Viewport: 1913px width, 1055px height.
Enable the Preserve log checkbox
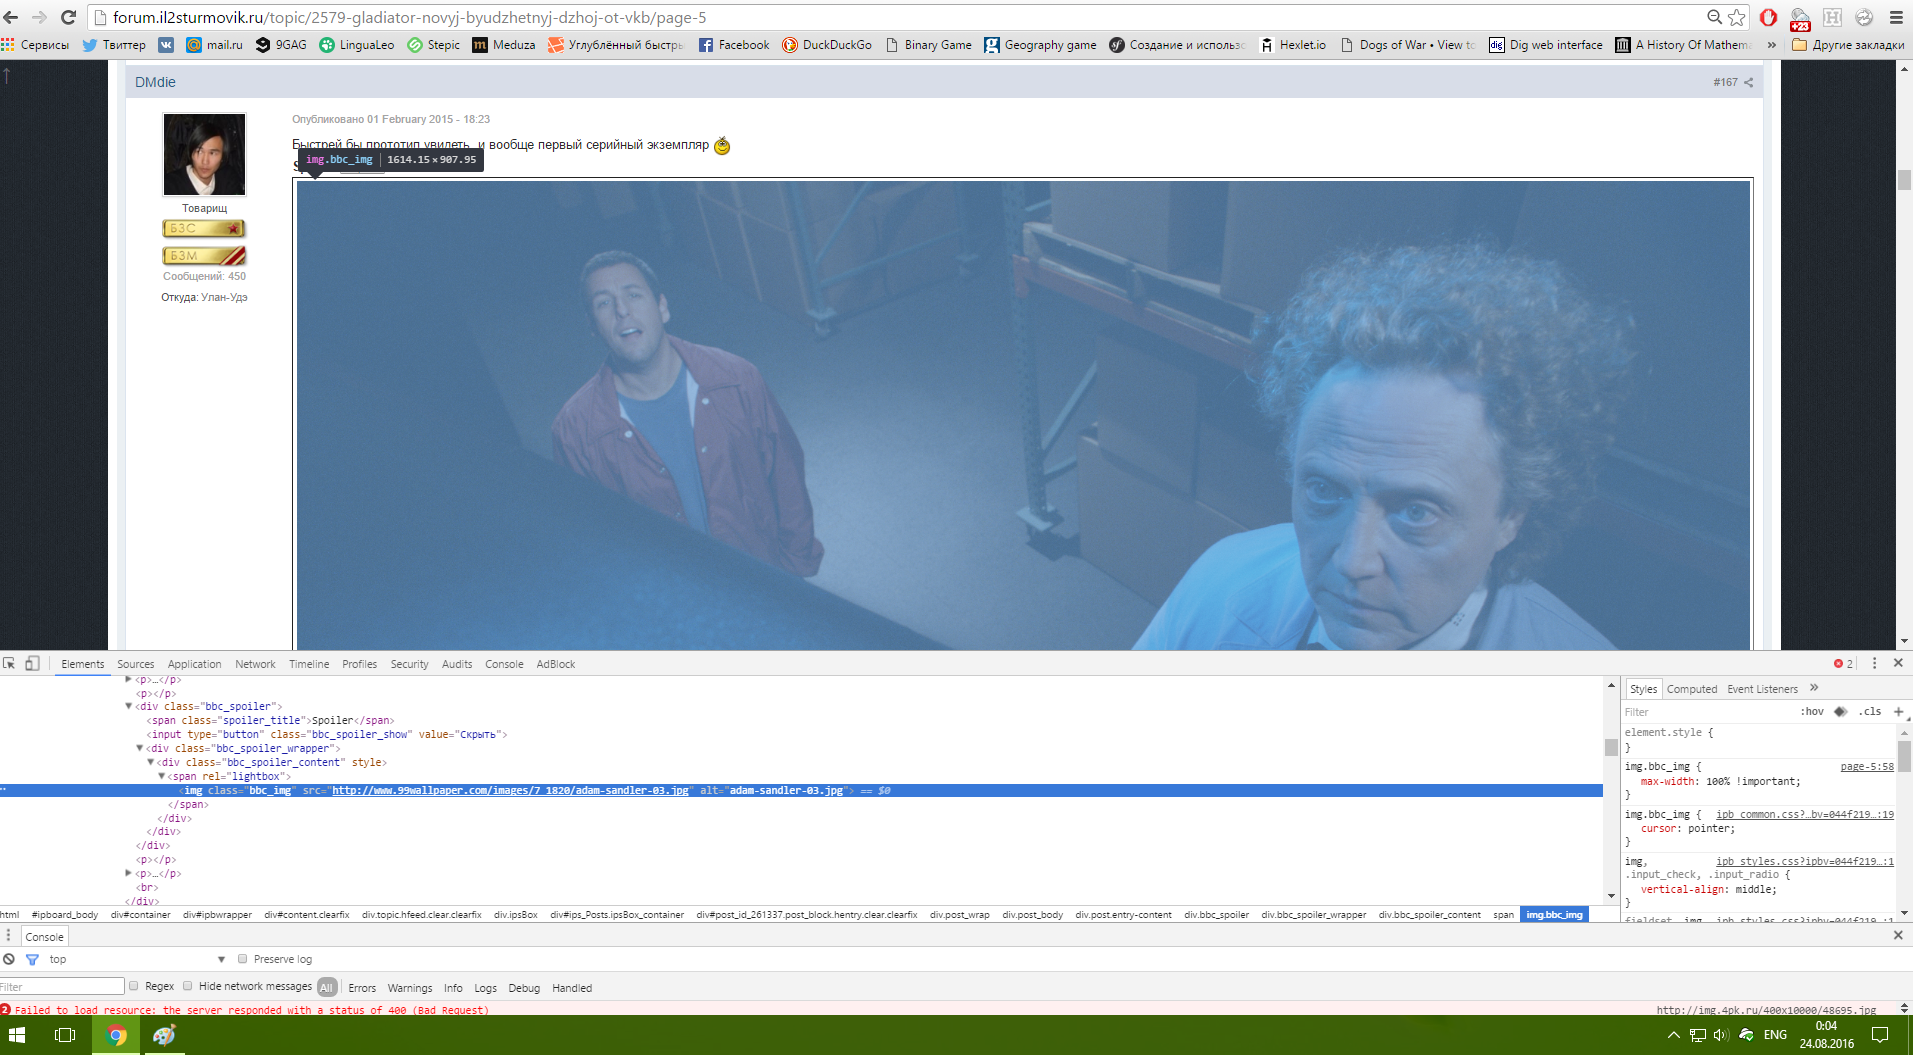click(x=242, y=959)
